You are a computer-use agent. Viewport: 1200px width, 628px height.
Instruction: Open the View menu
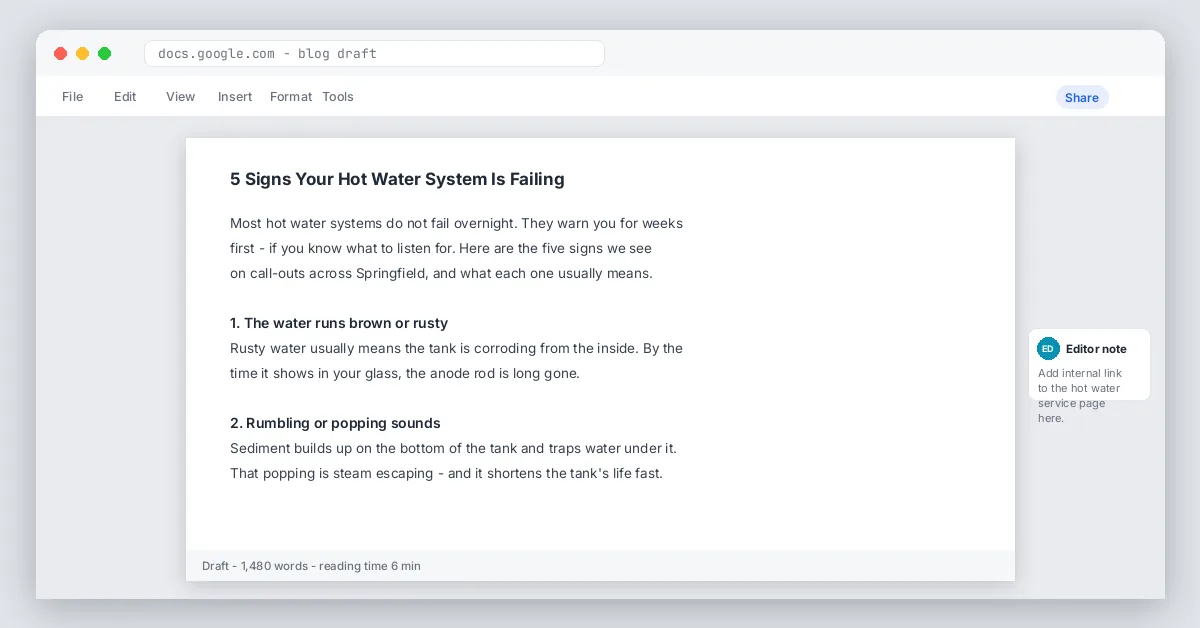[x=181, y=97]
